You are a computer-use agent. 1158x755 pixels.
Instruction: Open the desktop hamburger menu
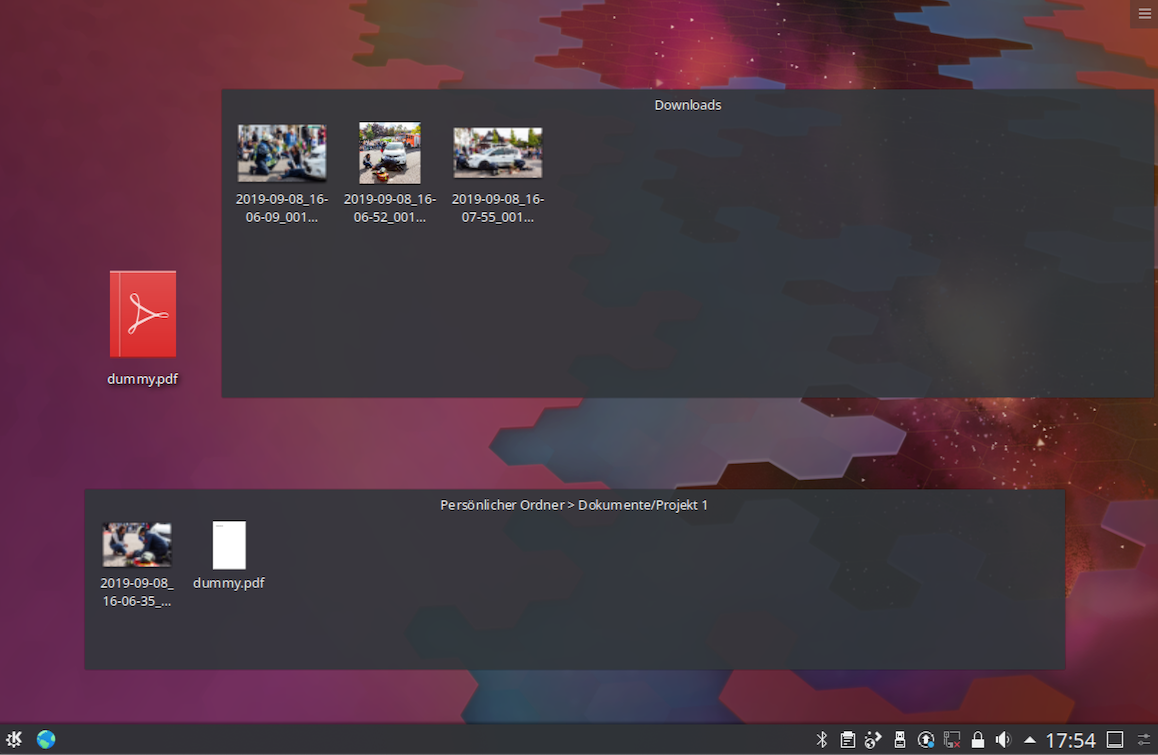pos(1144,13)
